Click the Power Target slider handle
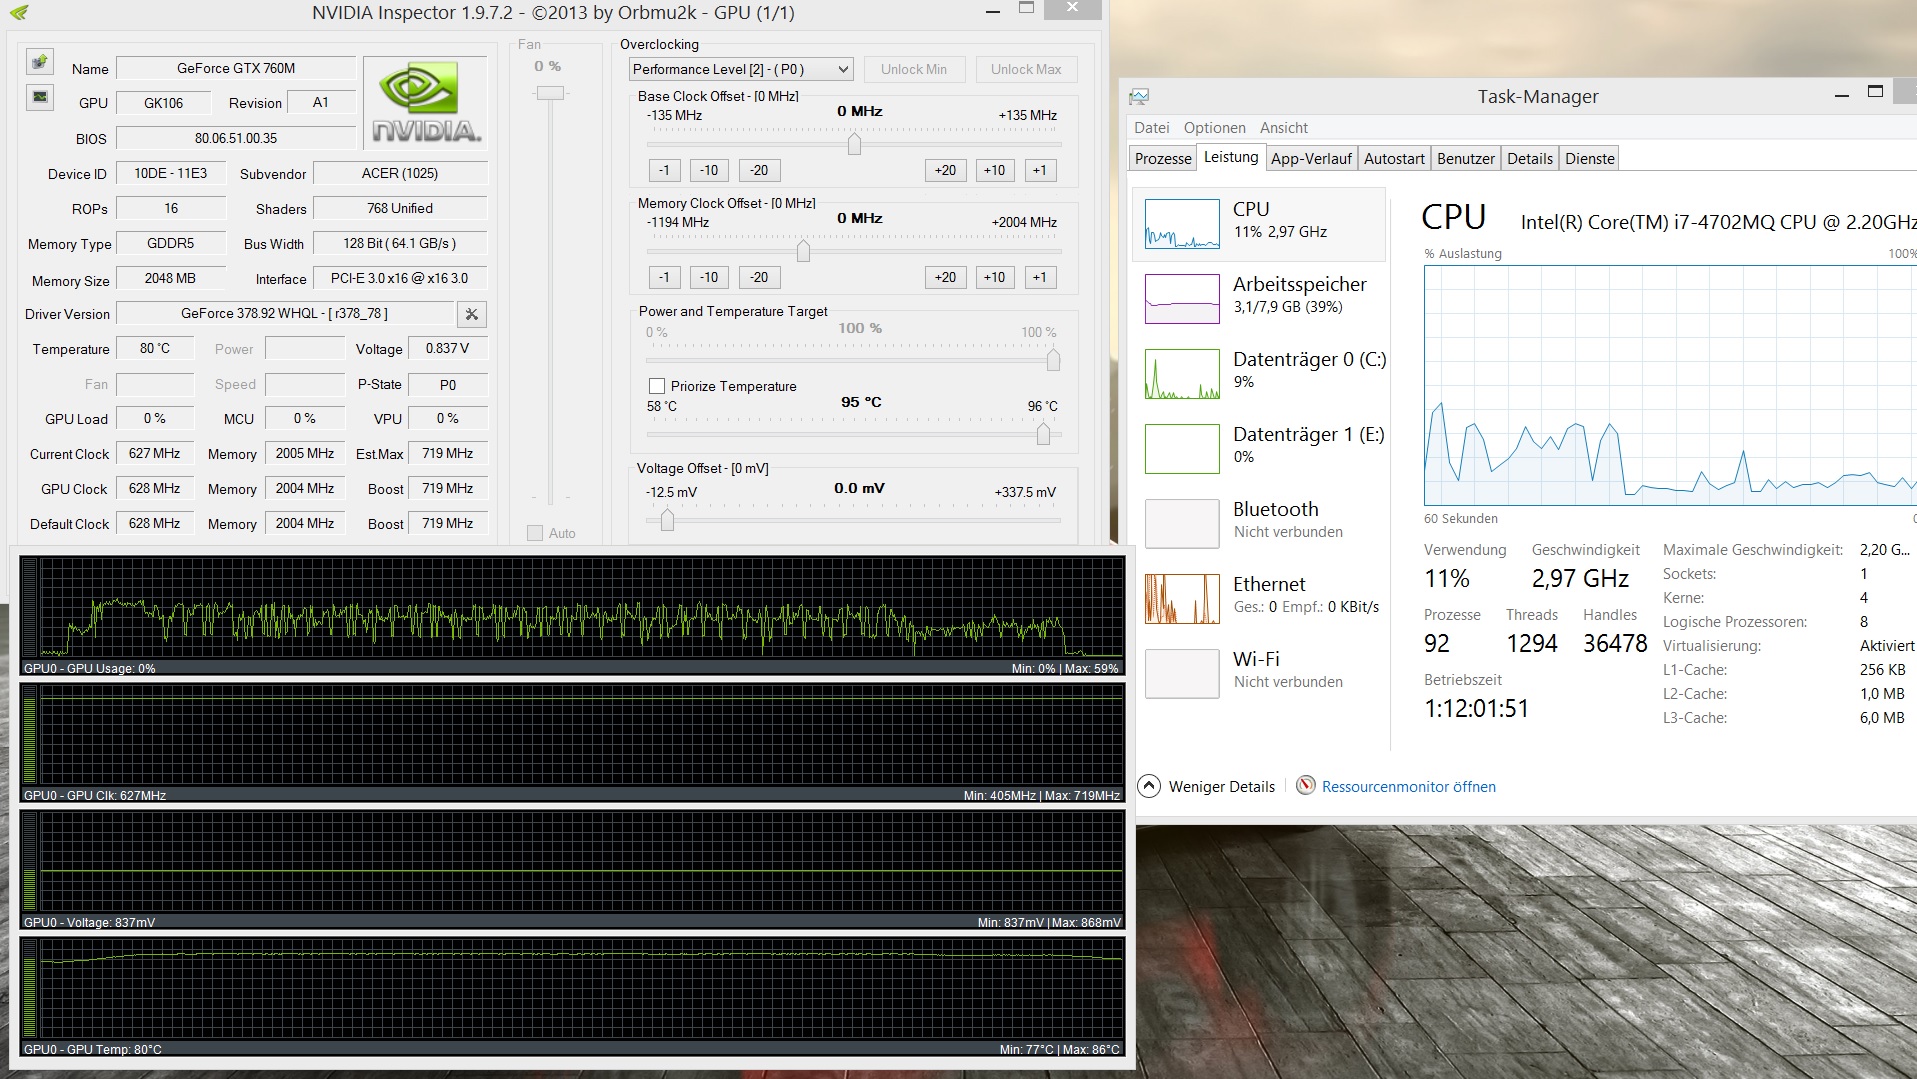Screen dimensions: 1917x1079 (1053, 360)
